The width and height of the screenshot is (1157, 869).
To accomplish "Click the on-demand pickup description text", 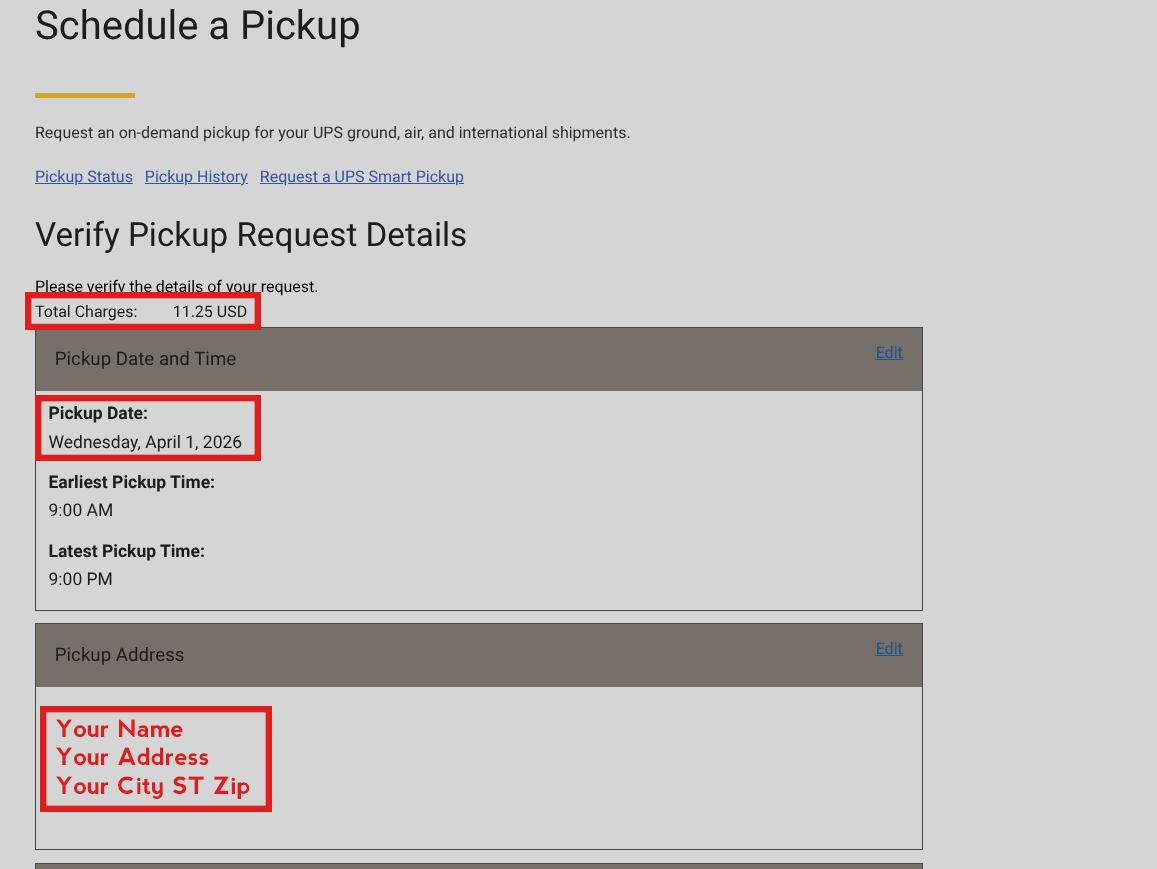I will (332, 133).
